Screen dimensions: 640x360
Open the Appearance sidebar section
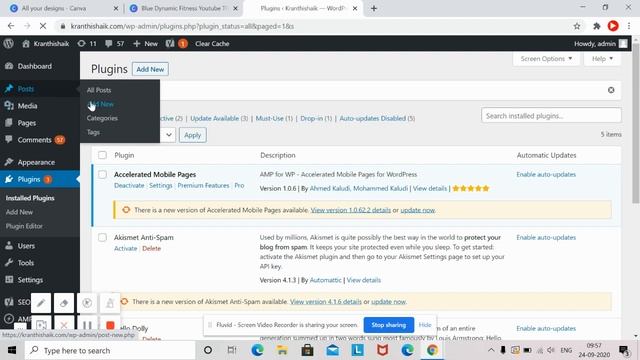tap(36, 162)
